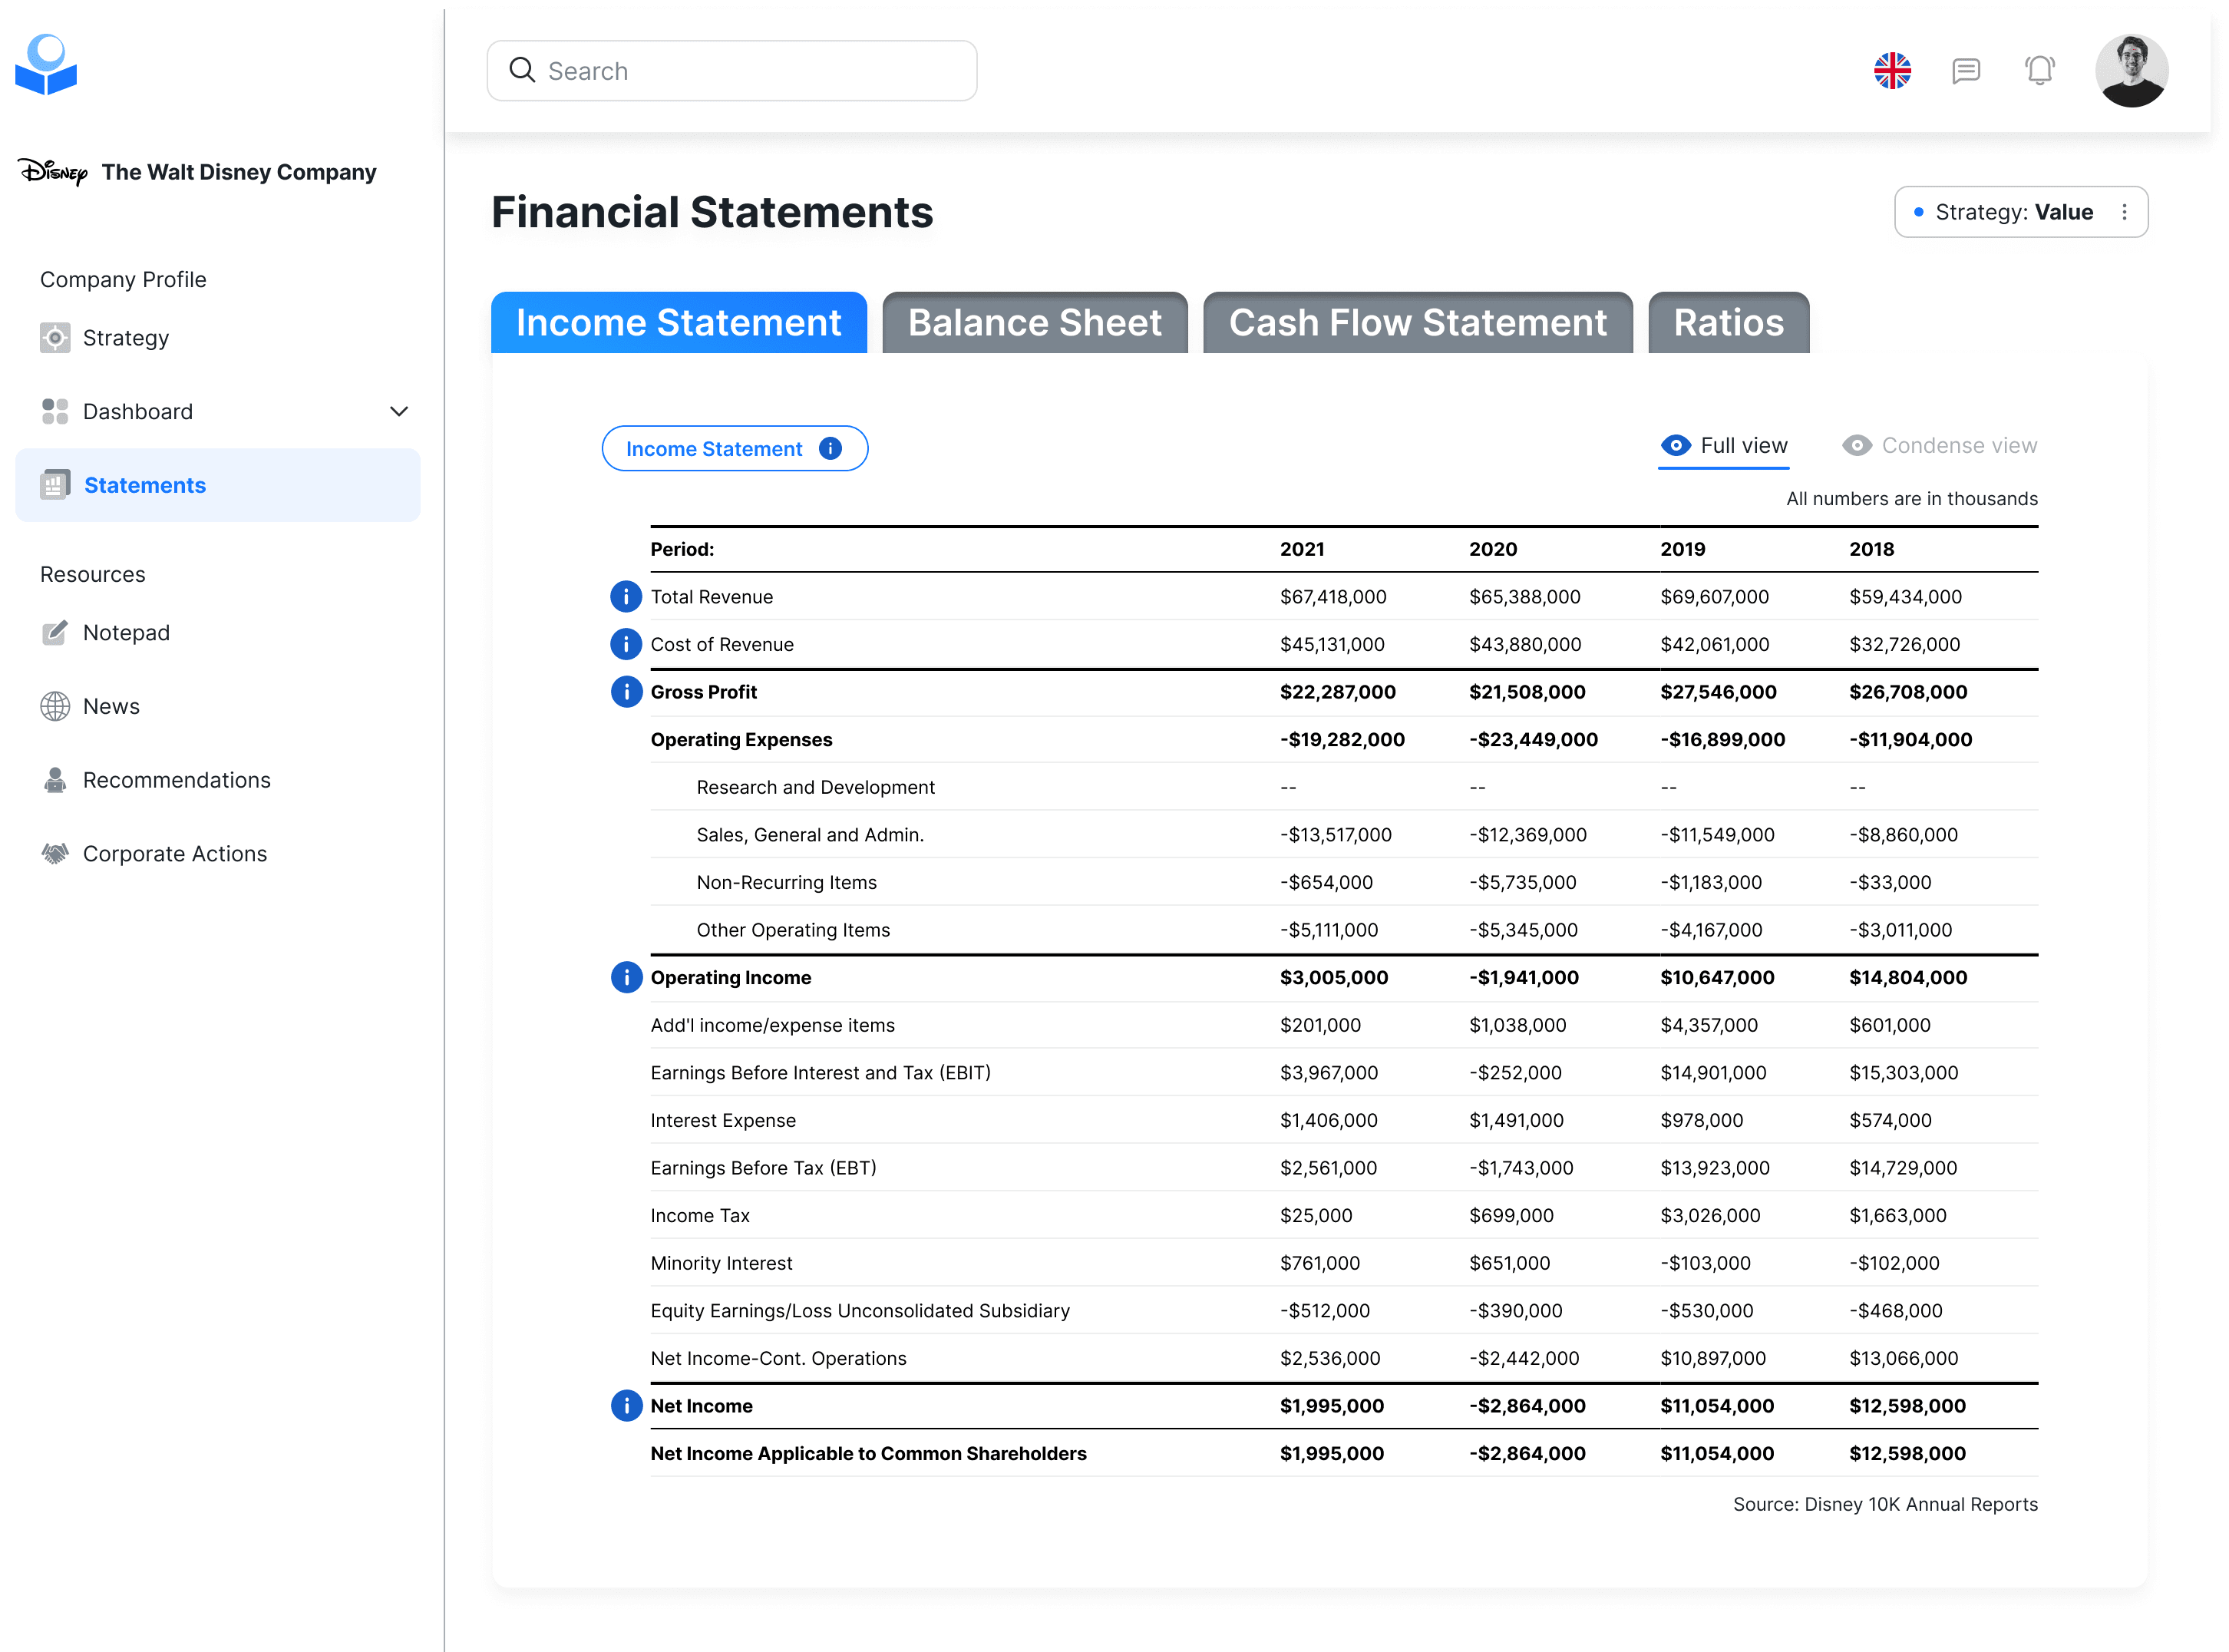
Task: Open Strategy options three-dot menu
Action: point(2124,212)
